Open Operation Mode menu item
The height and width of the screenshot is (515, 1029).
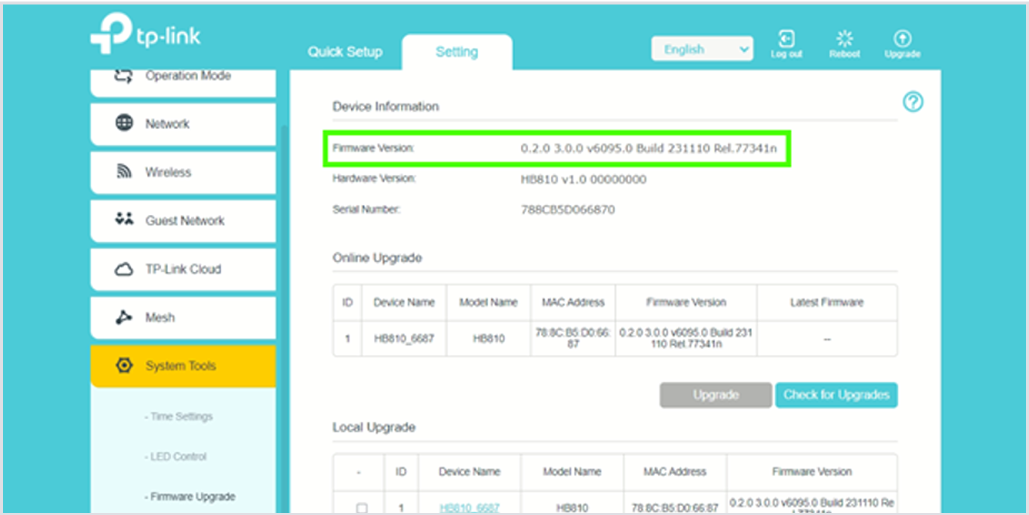tap(183, 81)
